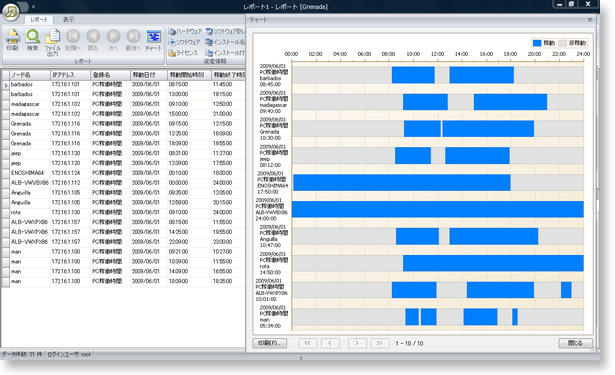This screenshot has width=615, height=375.
Task: Click the 閉じる button in chart dialog
Action: 575,343
